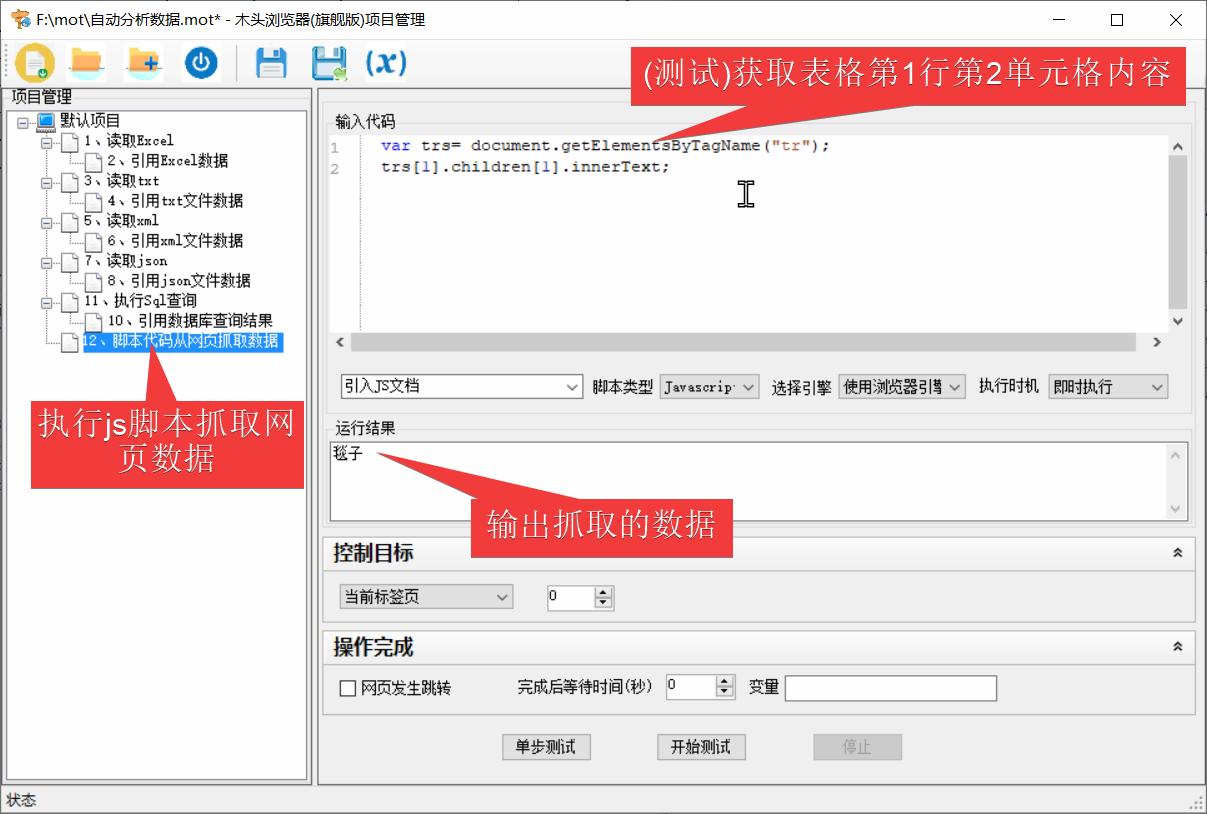Use Save As to export the project

coord(328,62)
